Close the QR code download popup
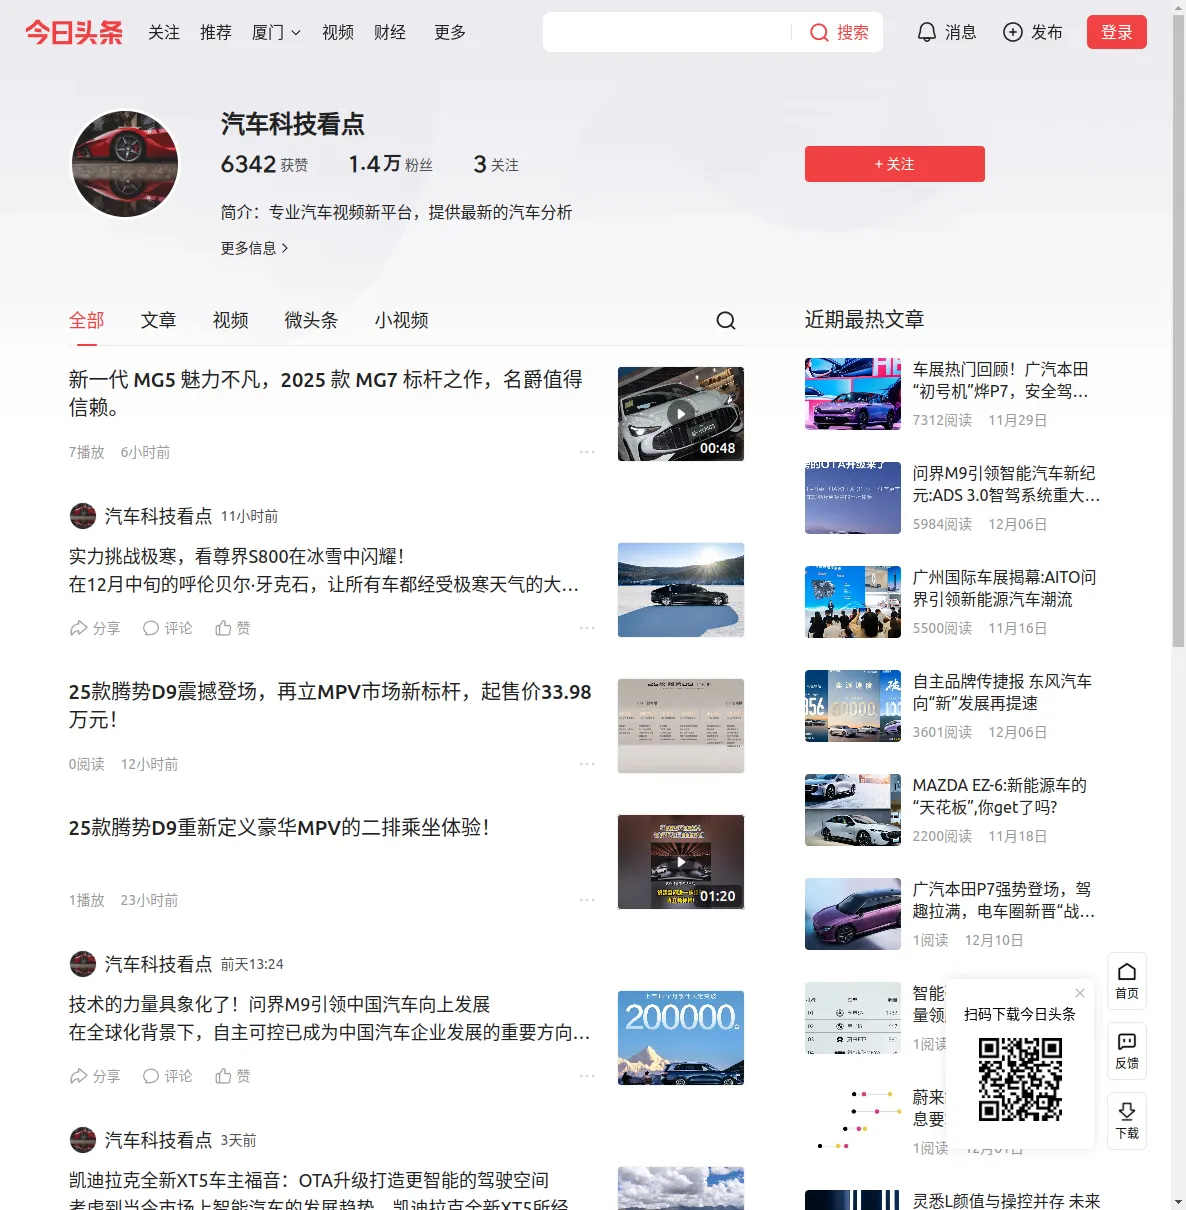This screenshot has height=1210, width=1186. pos(1080,993)
